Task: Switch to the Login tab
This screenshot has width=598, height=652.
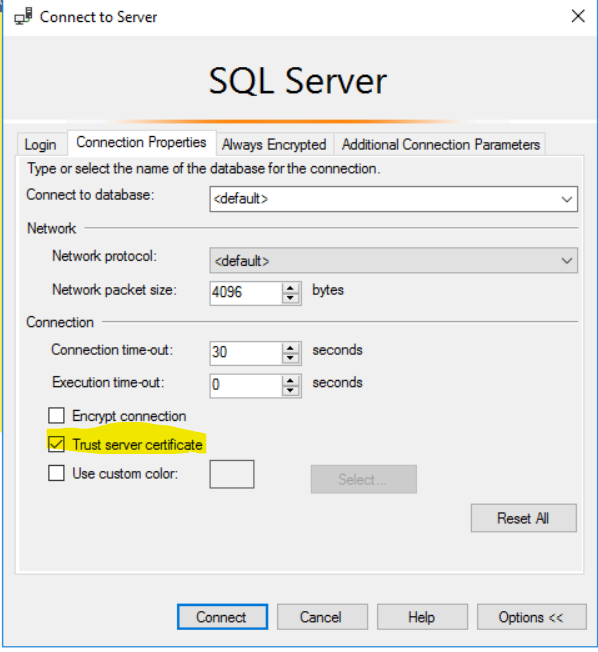Action: (x=41, y=144)
